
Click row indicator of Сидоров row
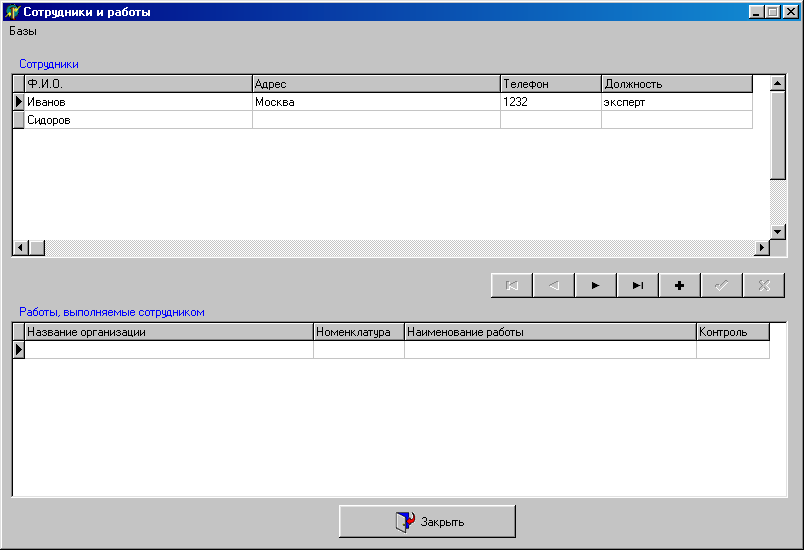[x=18, y=120]
